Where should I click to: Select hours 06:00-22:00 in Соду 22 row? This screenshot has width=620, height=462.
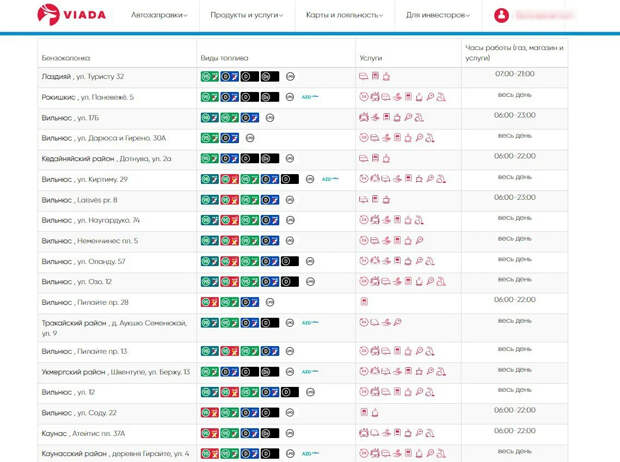click(514, 410)
